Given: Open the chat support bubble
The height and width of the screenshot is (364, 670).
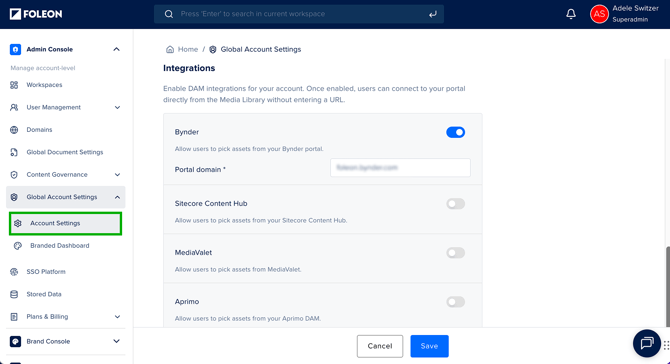Looking at the screenshot, I should pyautogui.click(x=647, y=343).
